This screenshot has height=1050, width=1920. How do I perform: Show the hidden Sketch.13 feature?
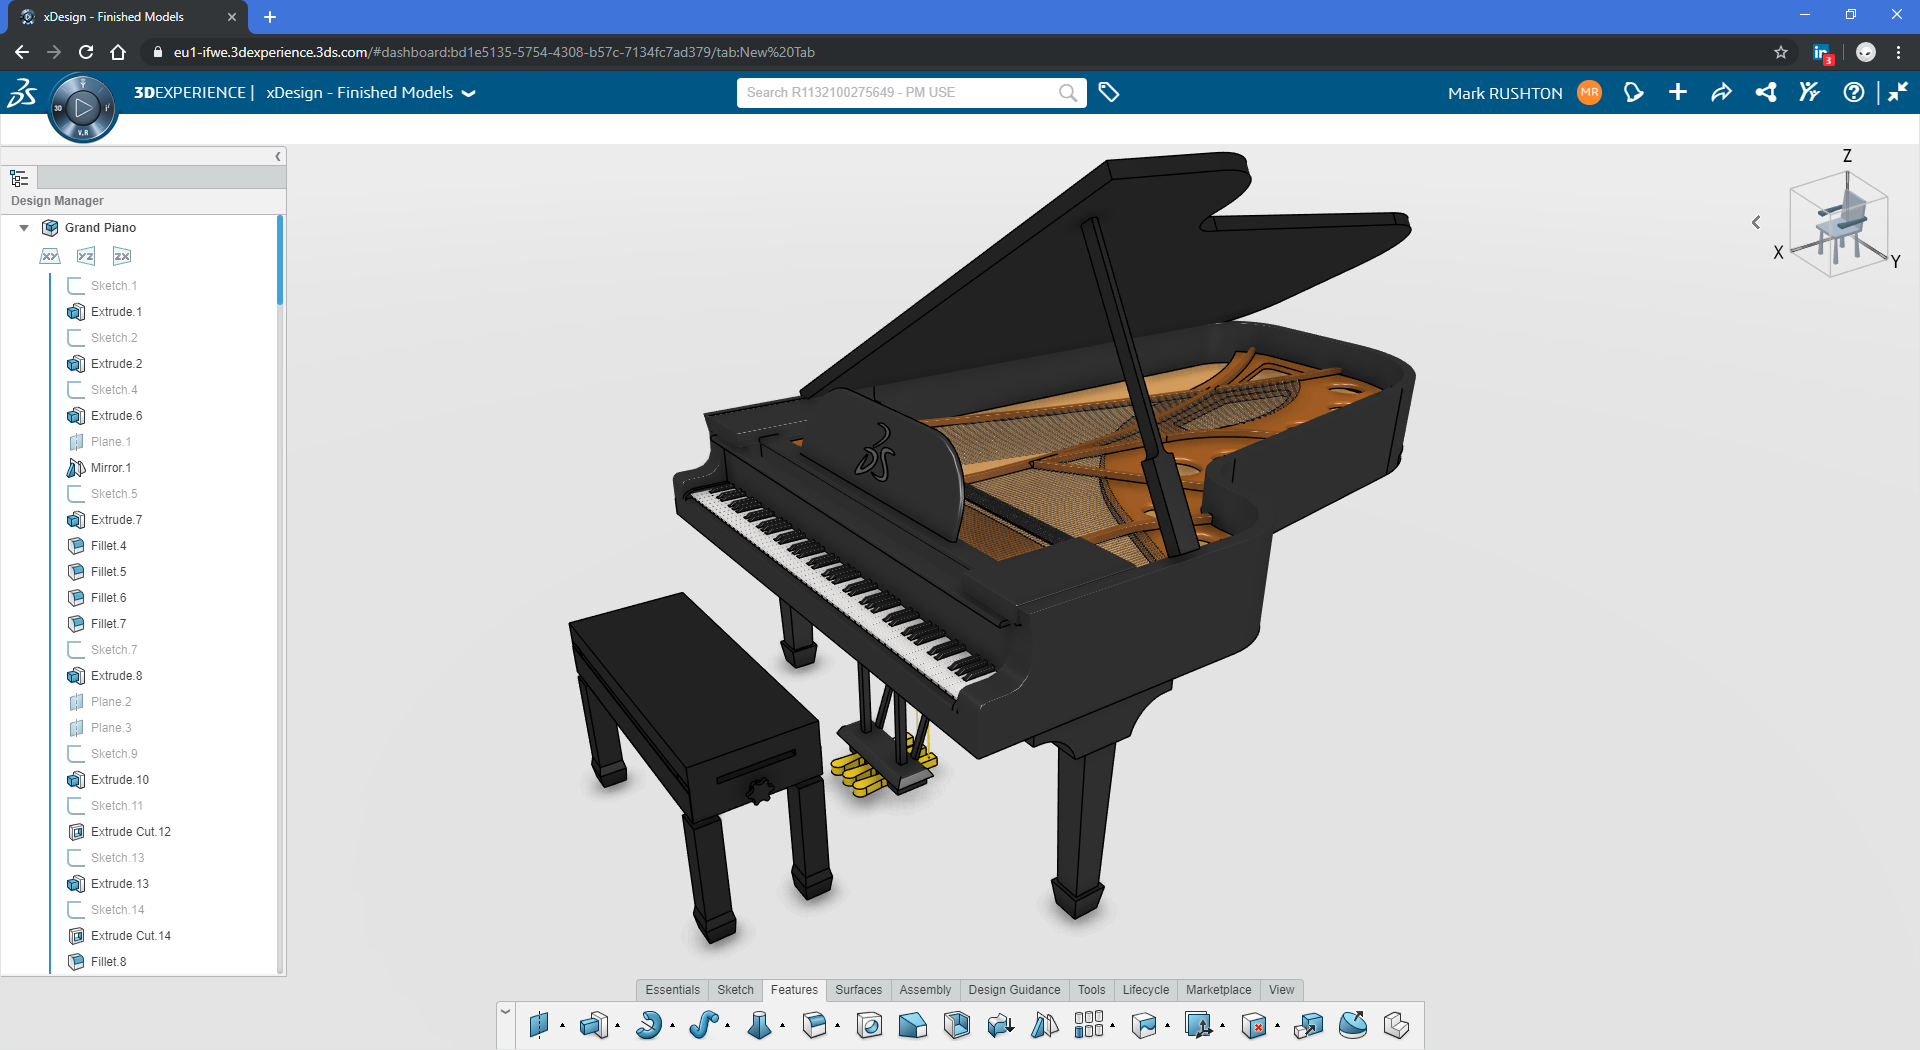(115, 857)
